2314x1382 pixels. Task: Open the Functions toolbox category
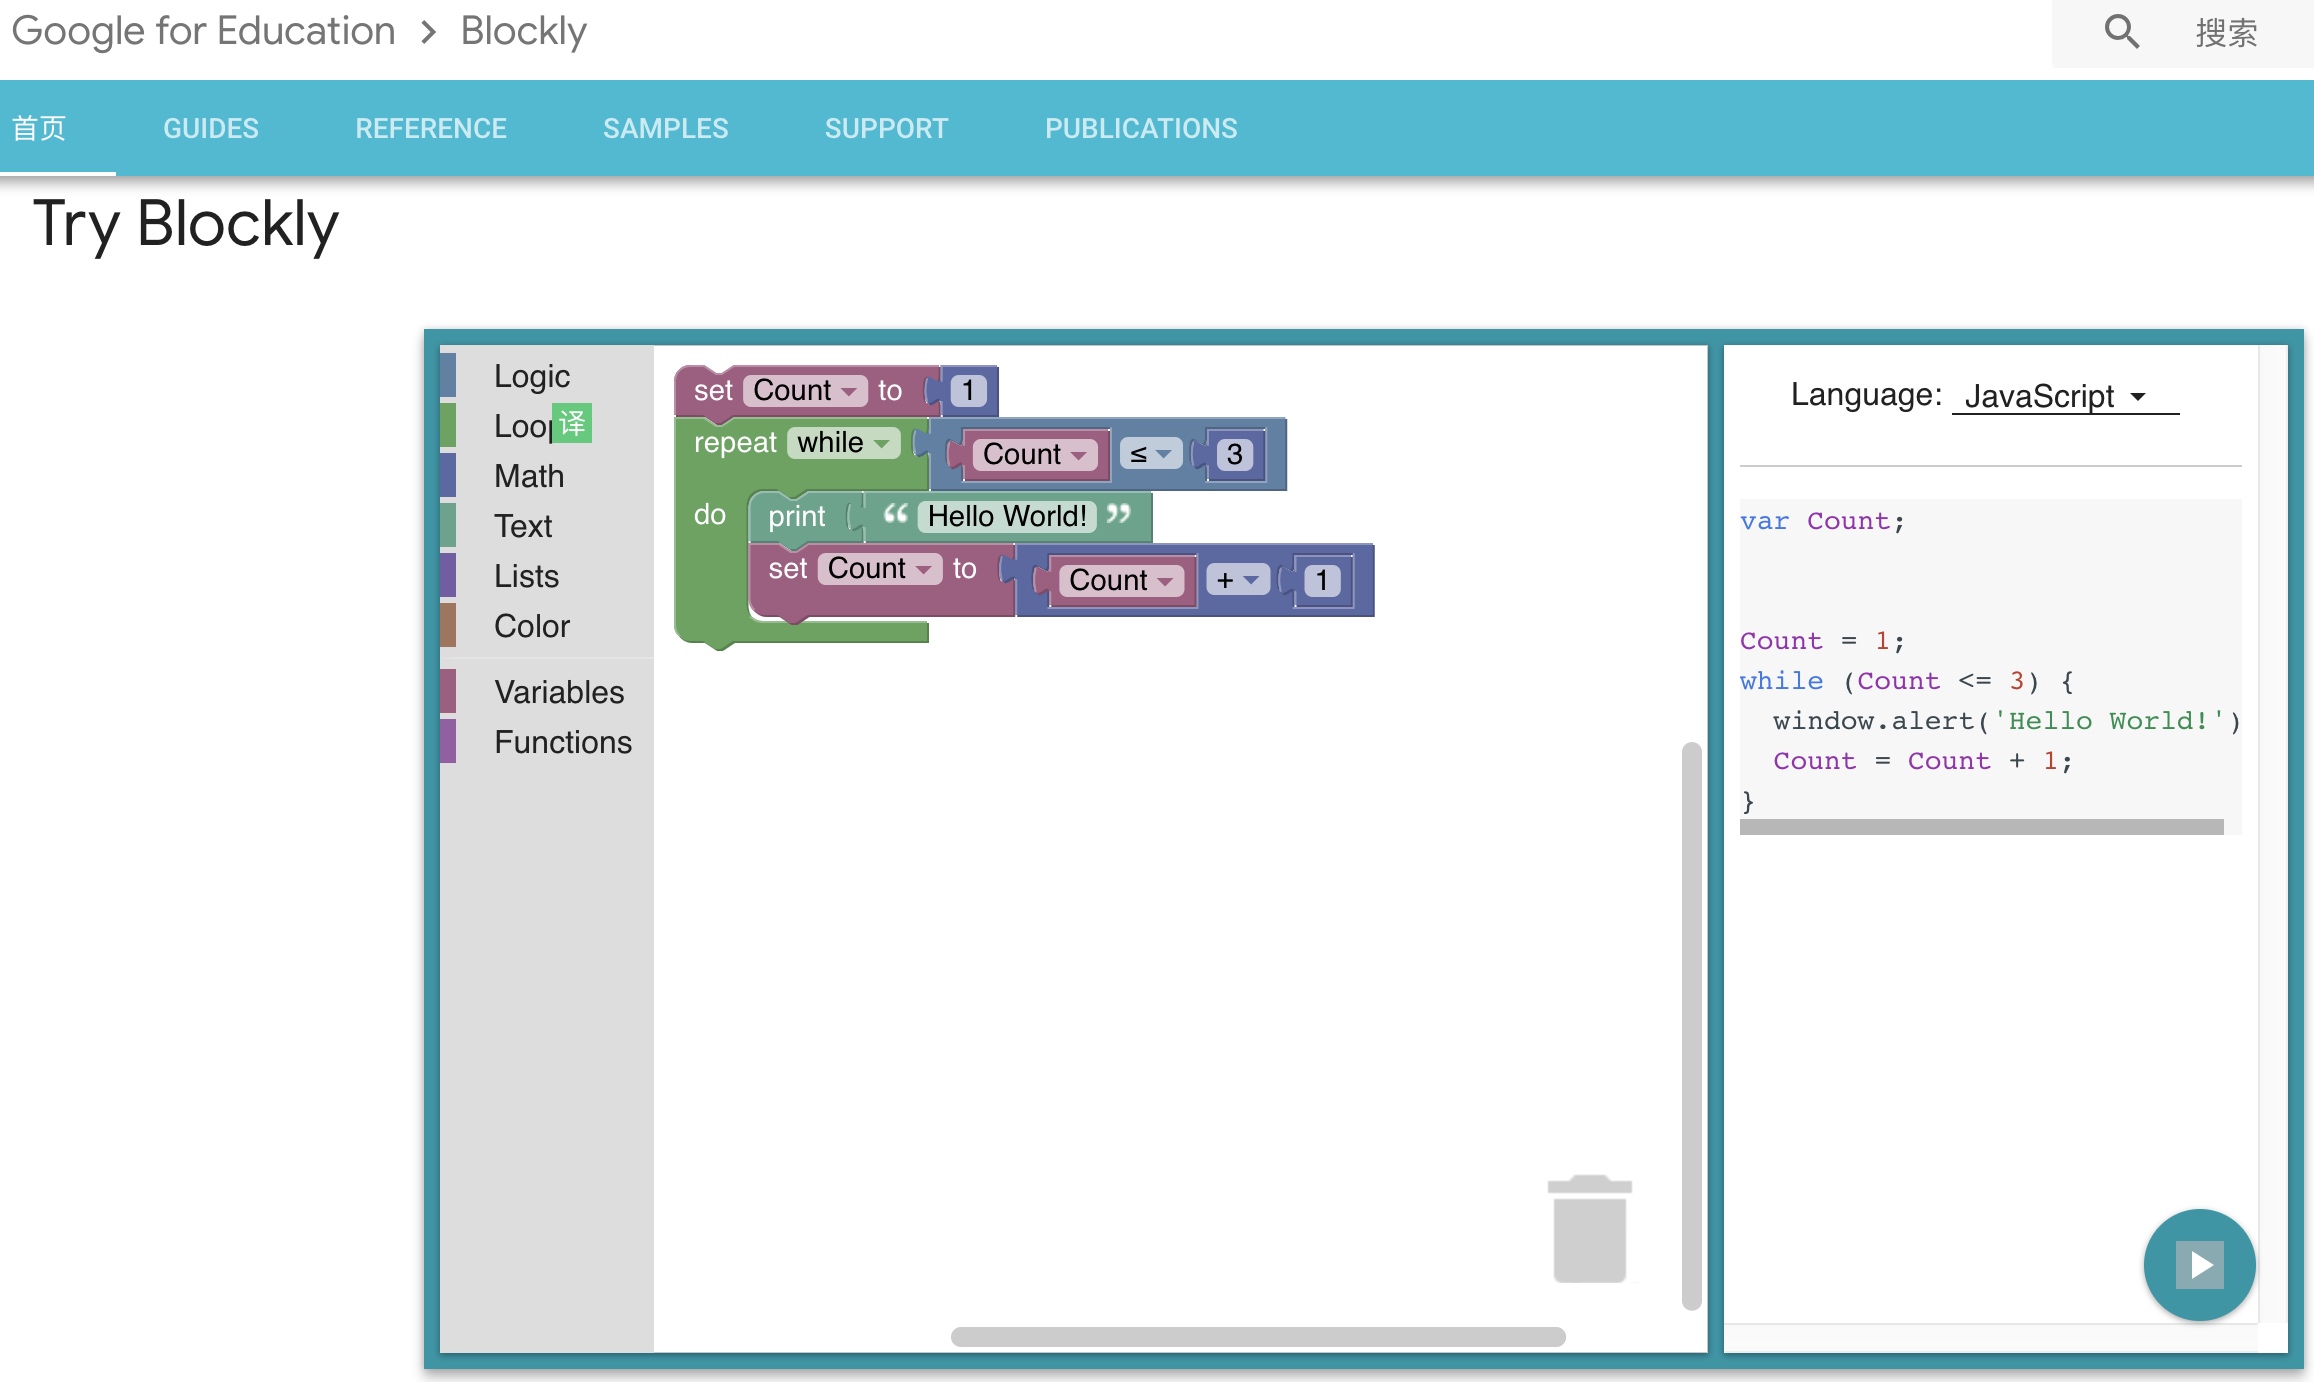click(x=546, y=742)
